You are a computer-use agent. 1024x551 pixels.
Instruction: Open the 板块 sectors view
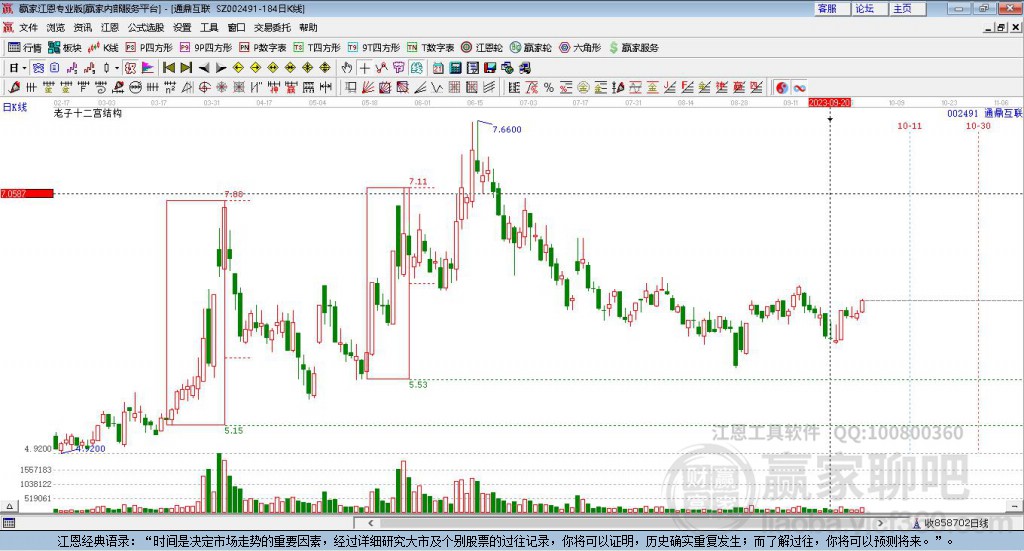point(64,48)
